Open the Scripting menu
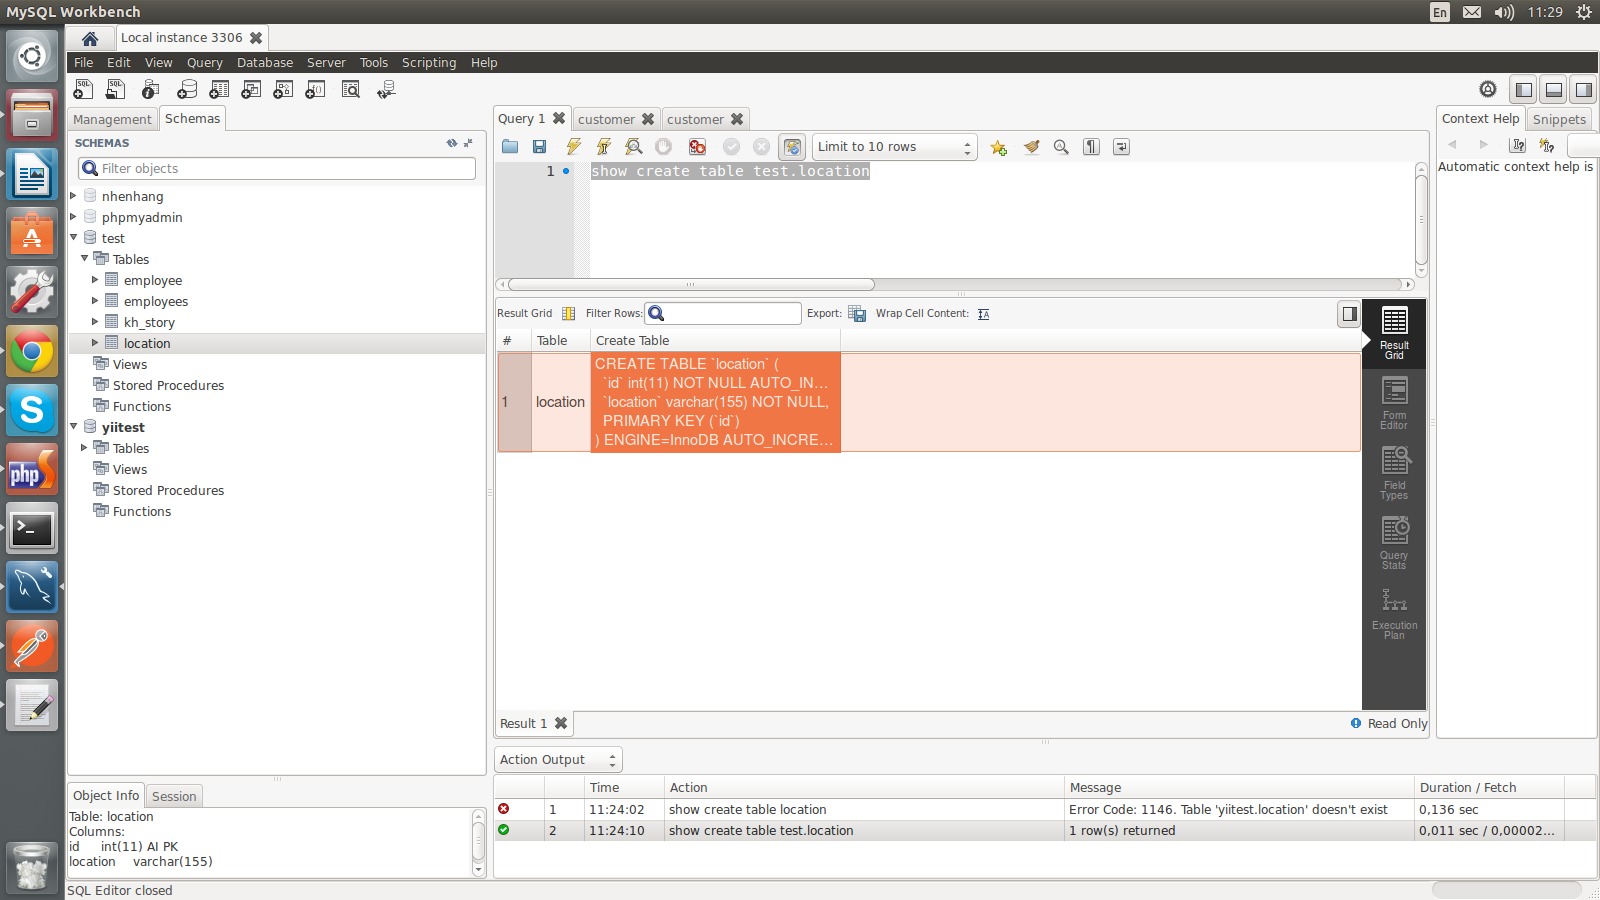This screenshot has width=1600, height=900. (429, 63)
